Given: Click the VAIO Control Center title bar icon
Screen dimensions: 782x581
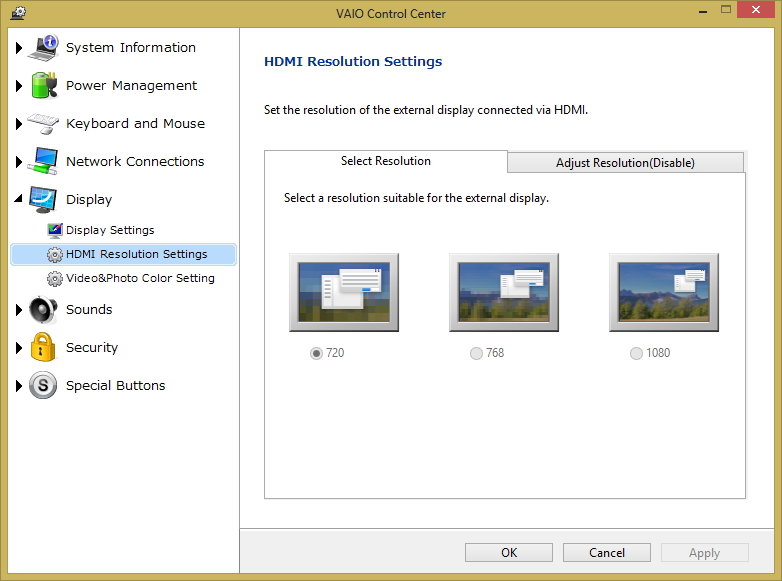Looking at the screenshot, I should point(18,12).
